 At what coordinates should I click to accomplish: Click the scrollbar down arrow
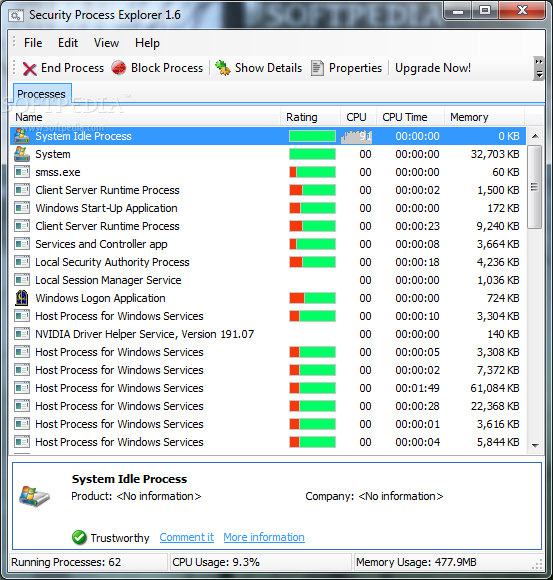point(535,446)
